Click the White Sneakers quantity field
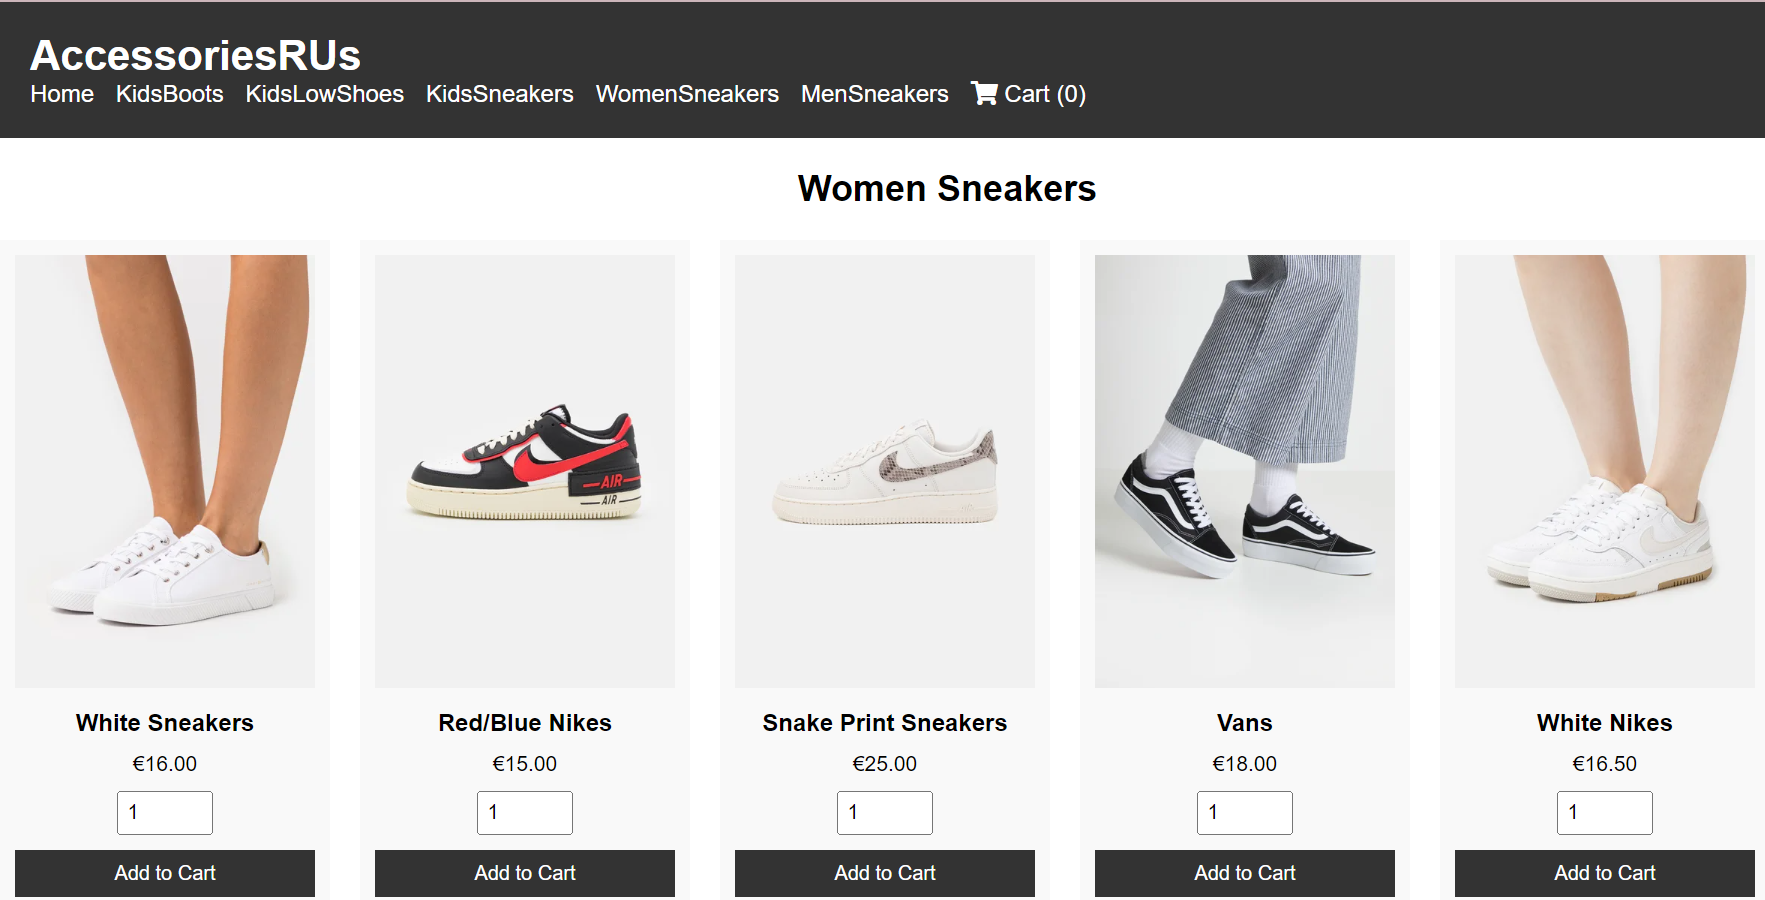Viewport: 1765px width, 900px height. tap(164, 812)
